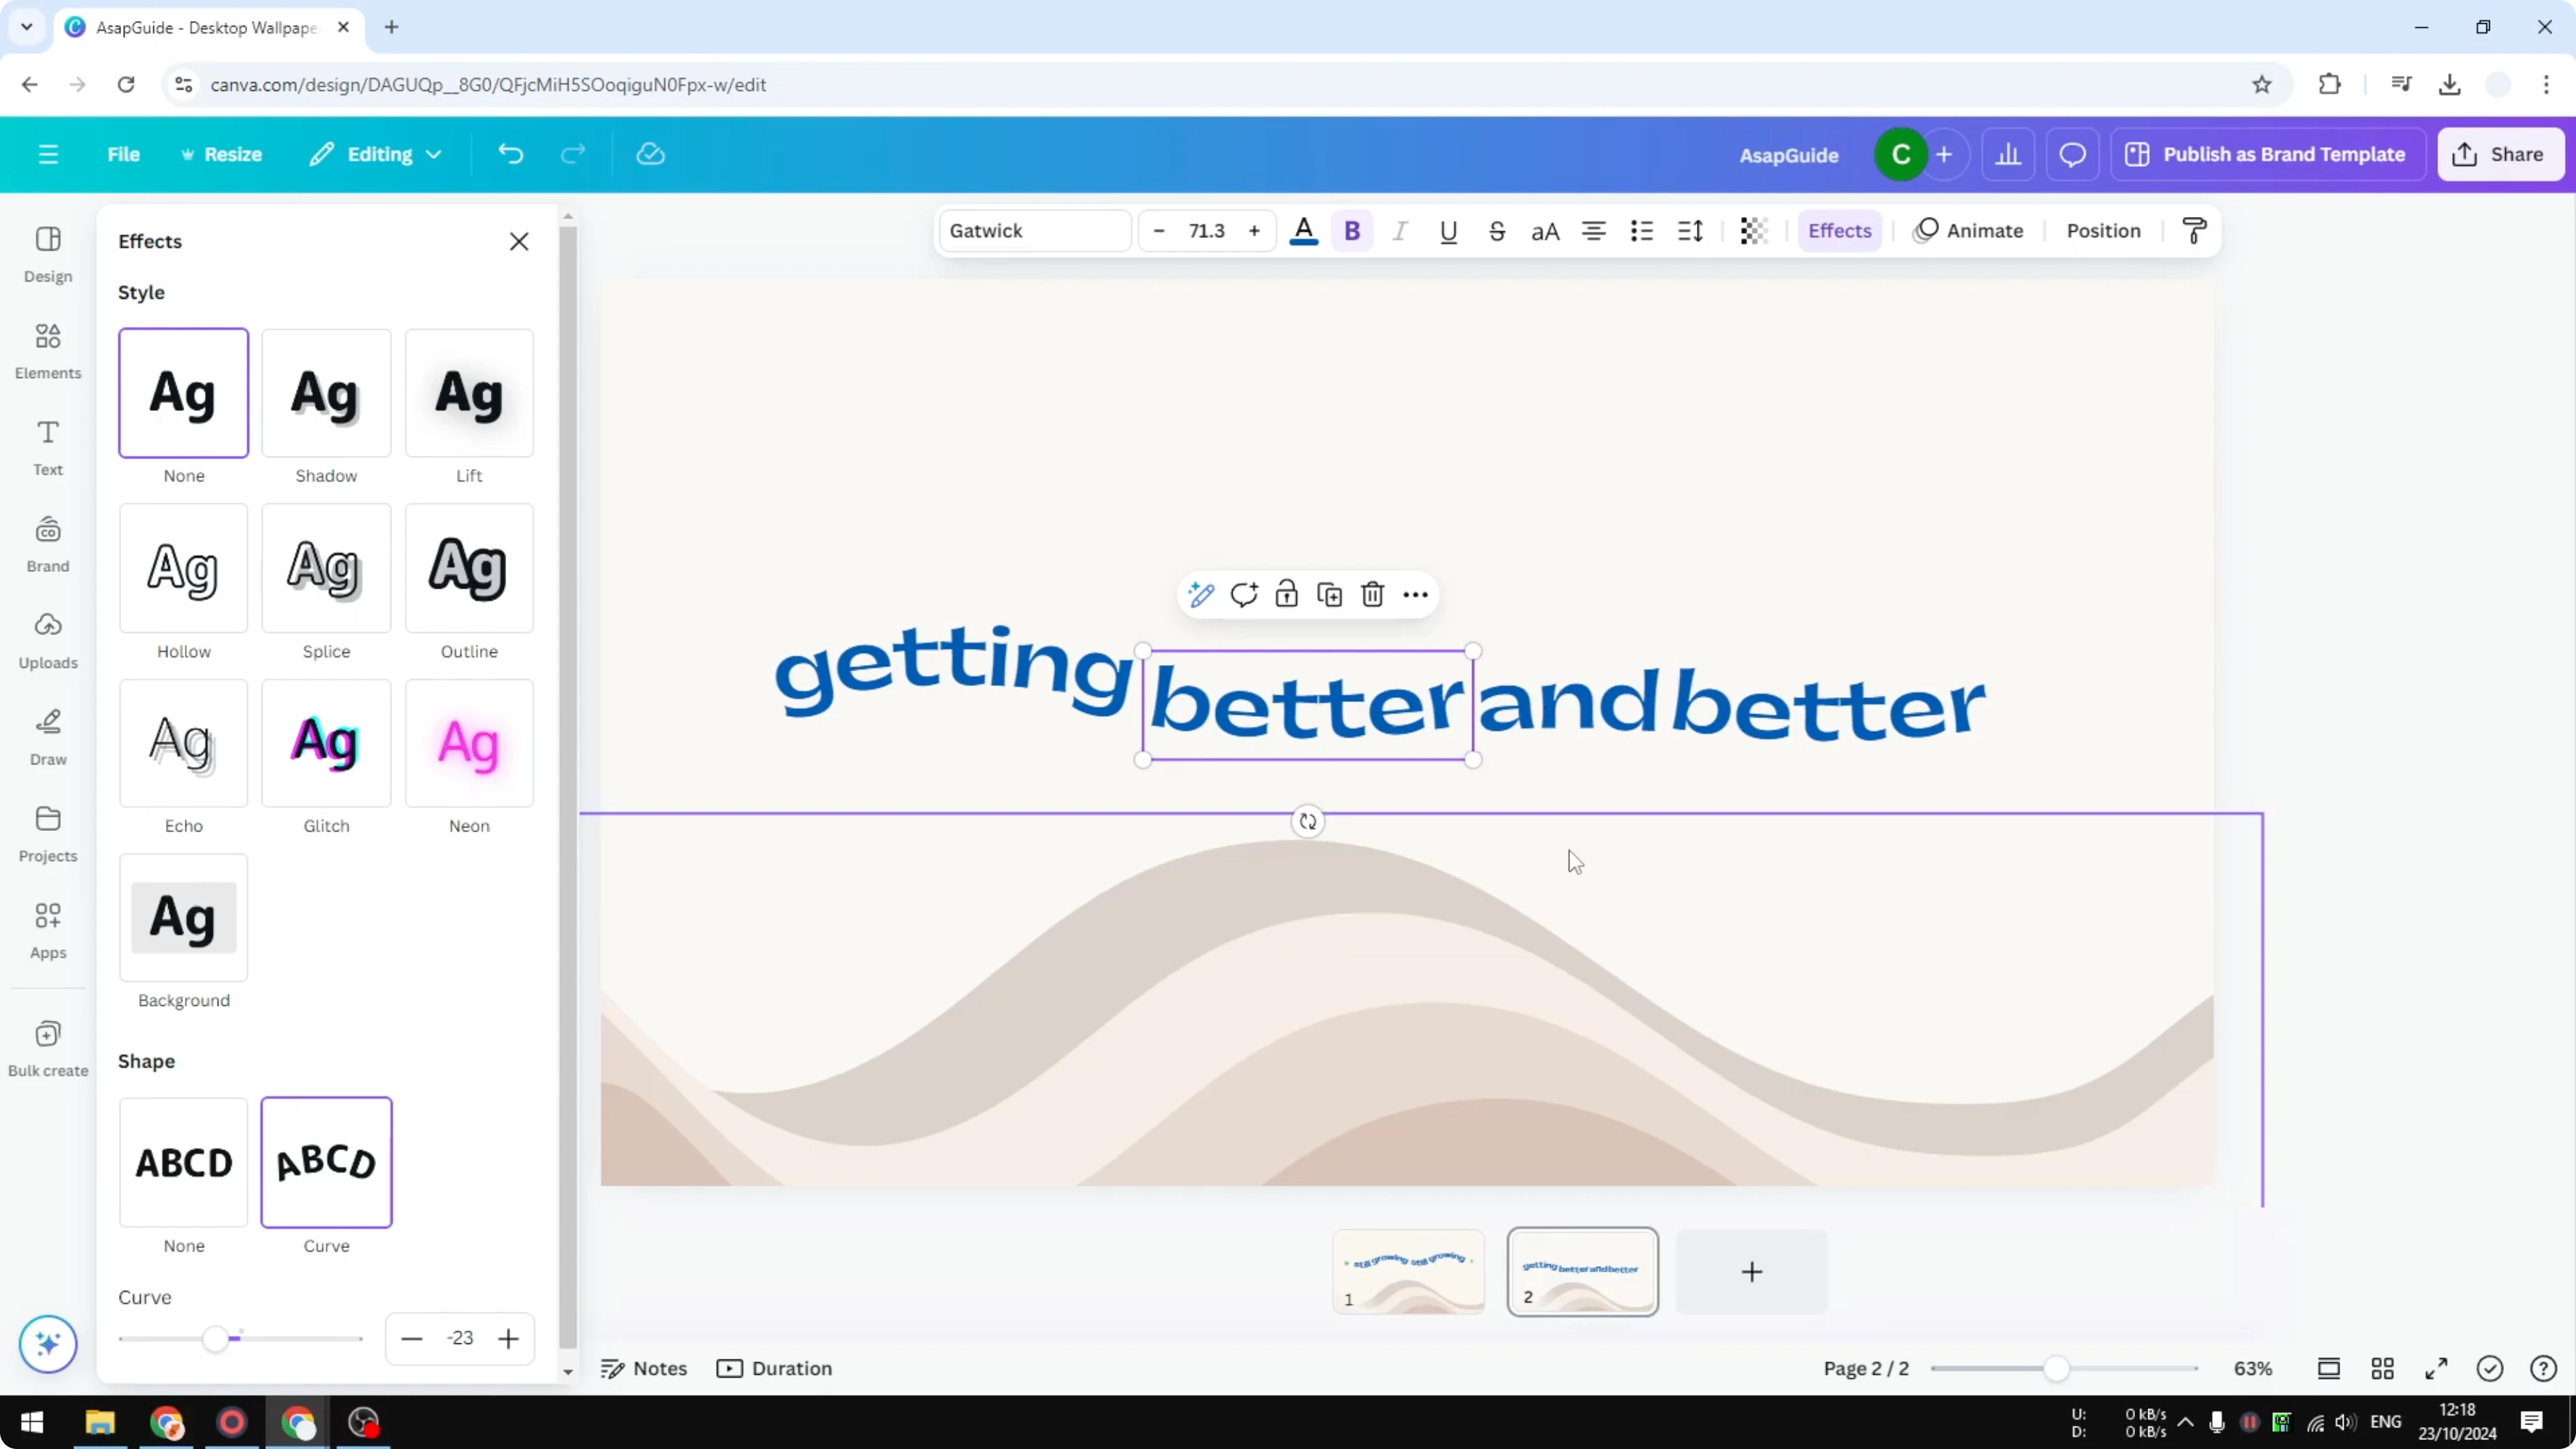Open more options on the floating toolbar
Screen dimensions: 2576x1449
coord(1415,593)
